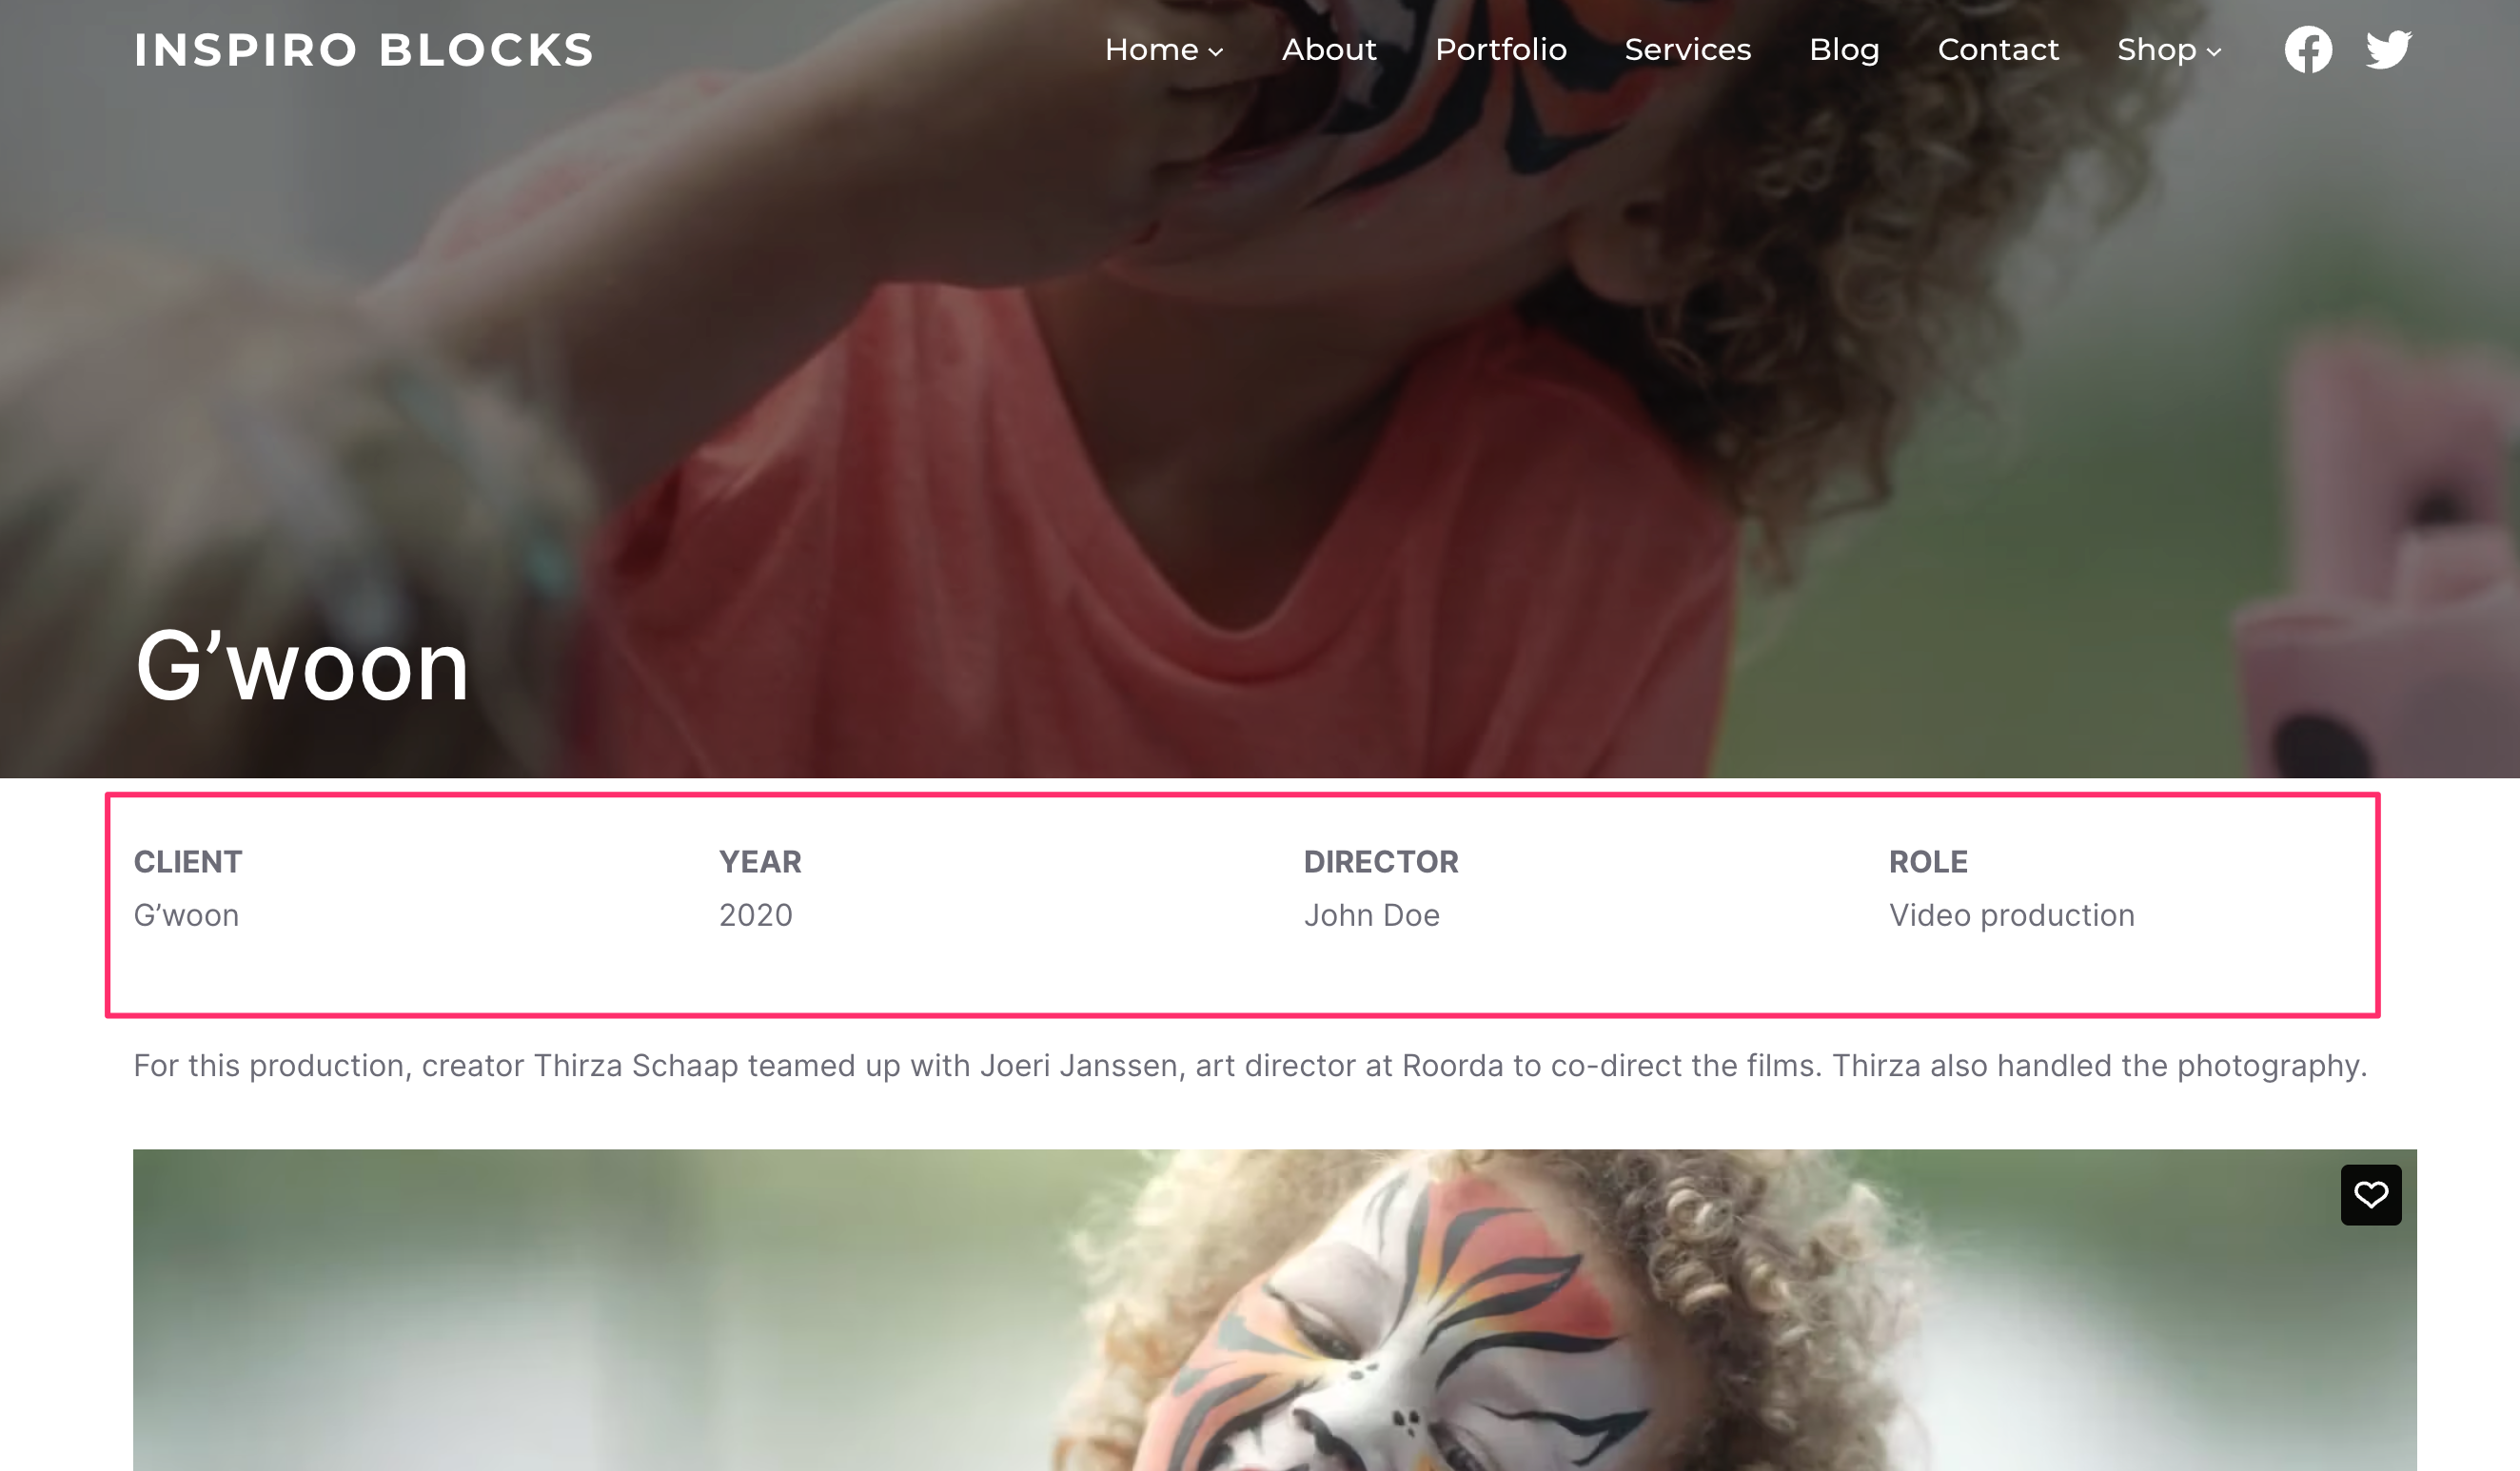
Task: Click the G'woon page title
Action: point(302,665)
